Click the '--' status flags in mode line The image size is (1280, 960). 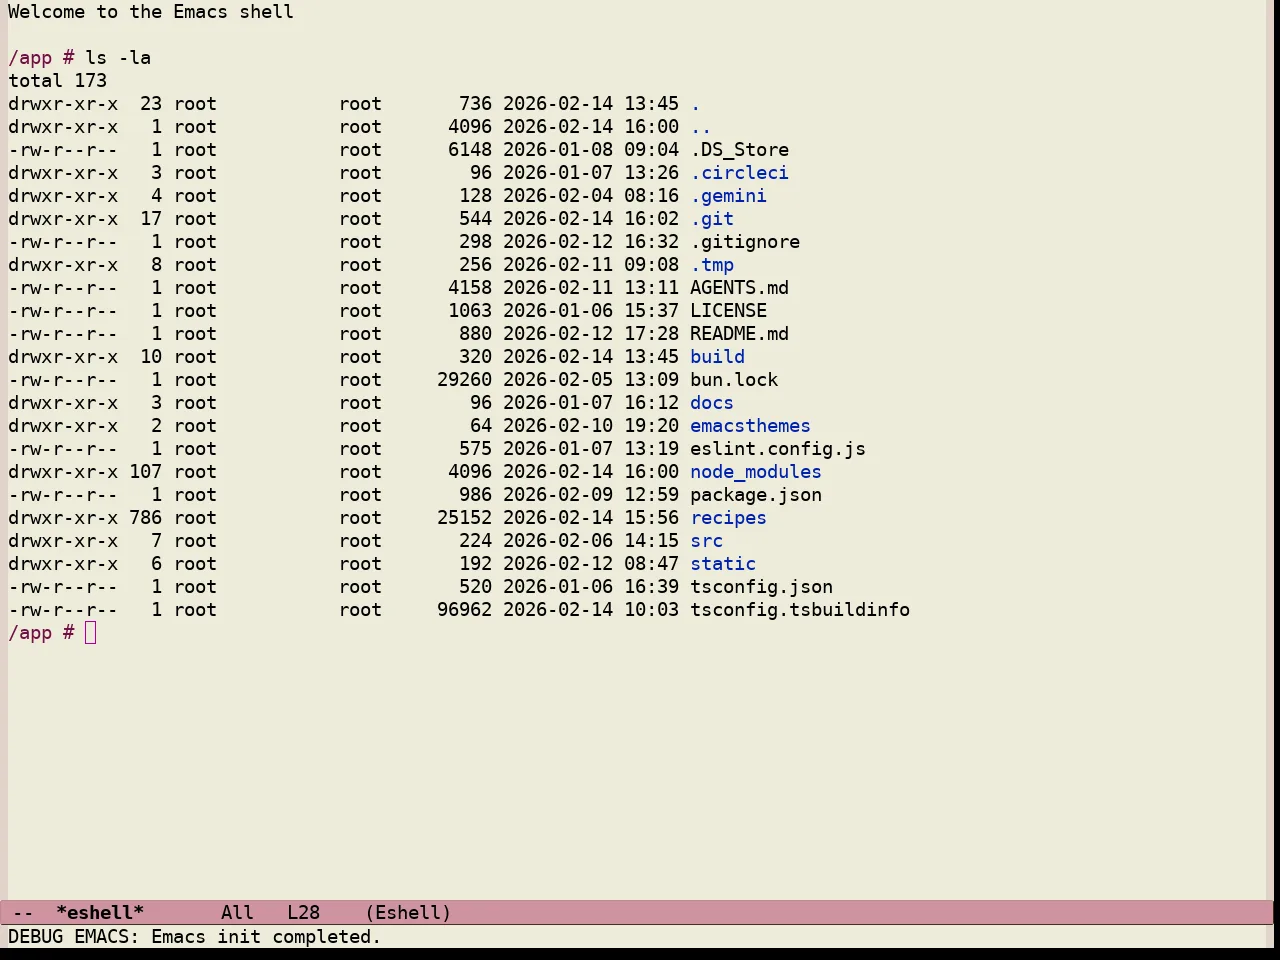[23, 913]
